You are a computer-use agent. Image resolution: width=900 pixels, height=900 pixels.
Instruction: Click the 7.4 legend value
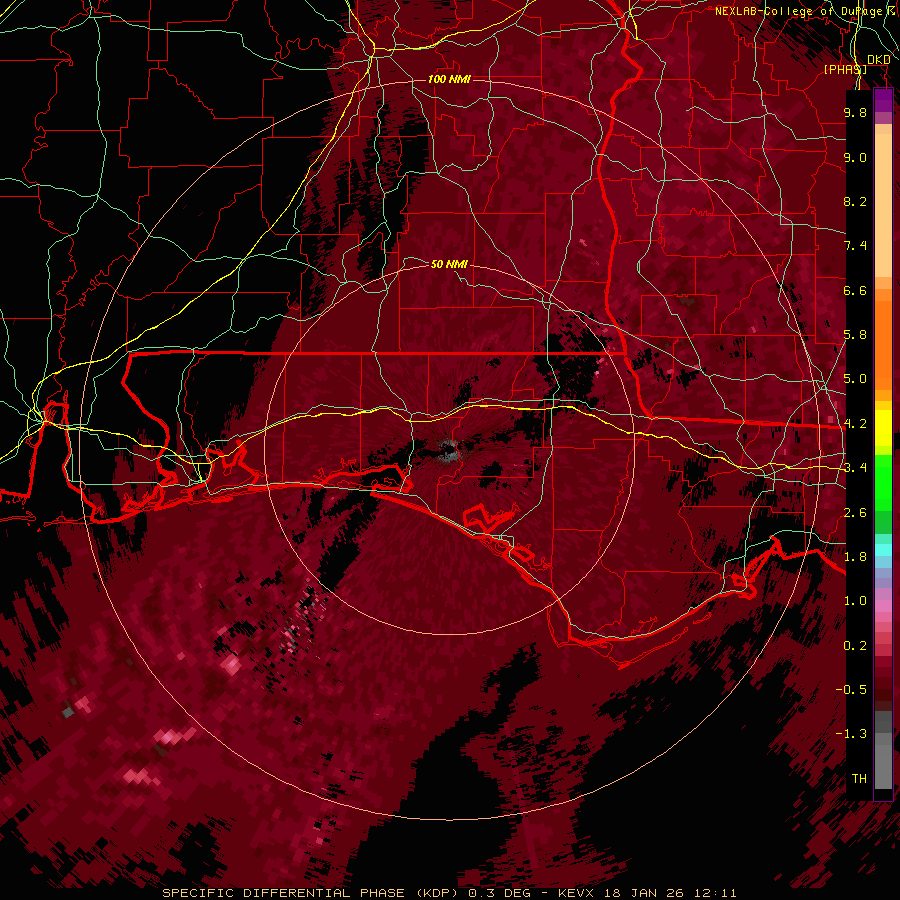coord(855,246)
